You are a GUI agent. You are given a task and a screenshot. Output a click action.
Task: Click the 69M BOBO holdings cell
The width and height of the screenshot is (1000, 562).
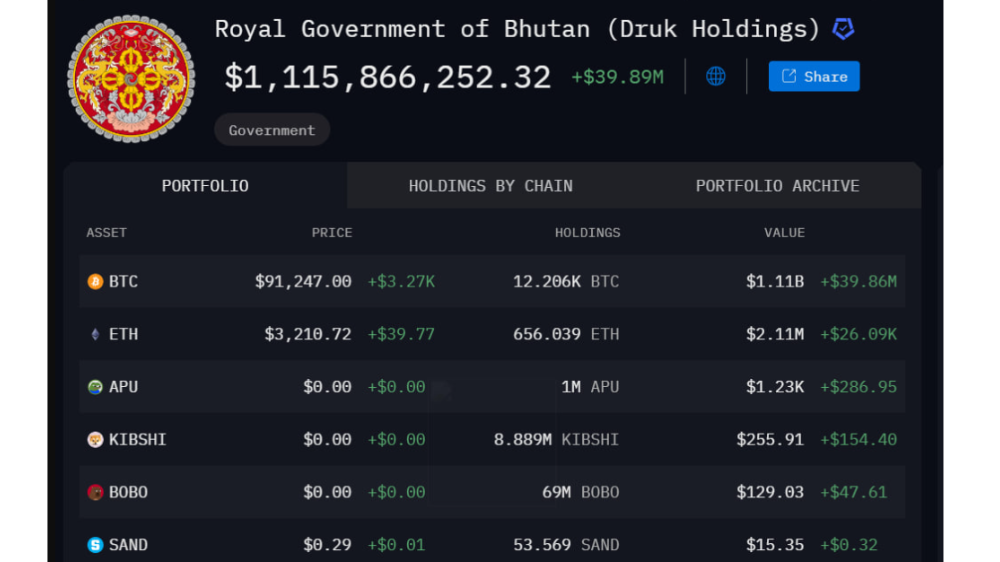(x=580, y=492)
